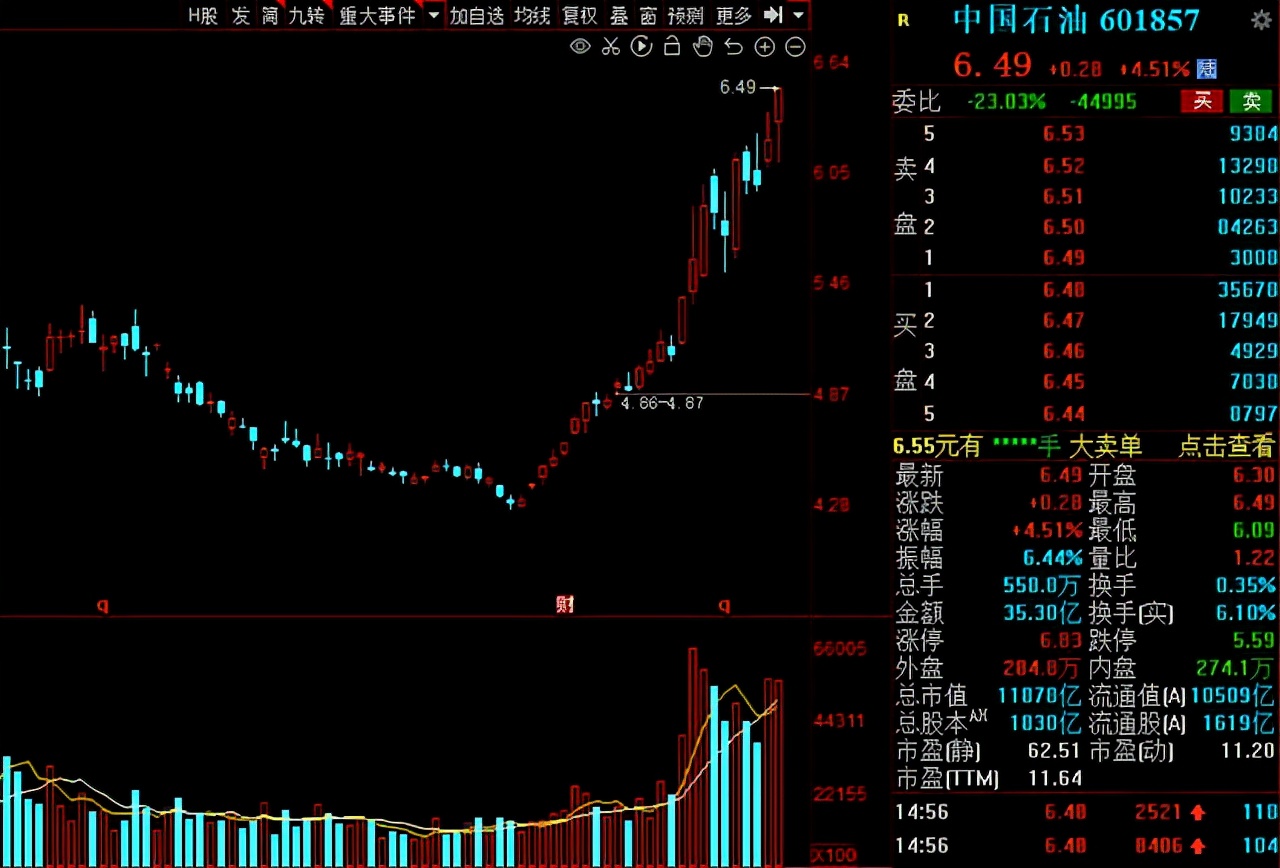Click the 点击查看 link
Screen dimensions: 1280x868
pos(1227,446)
